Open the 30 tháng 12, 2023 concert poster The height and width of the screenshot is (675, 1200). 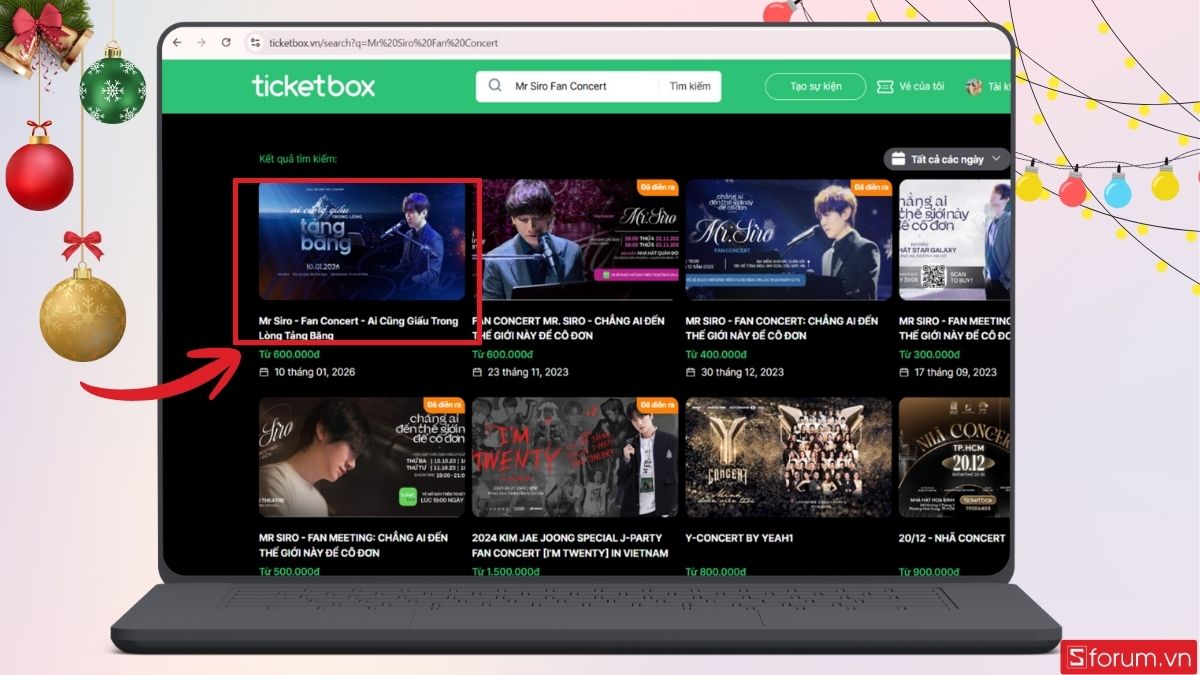click(x=789, y=240)
